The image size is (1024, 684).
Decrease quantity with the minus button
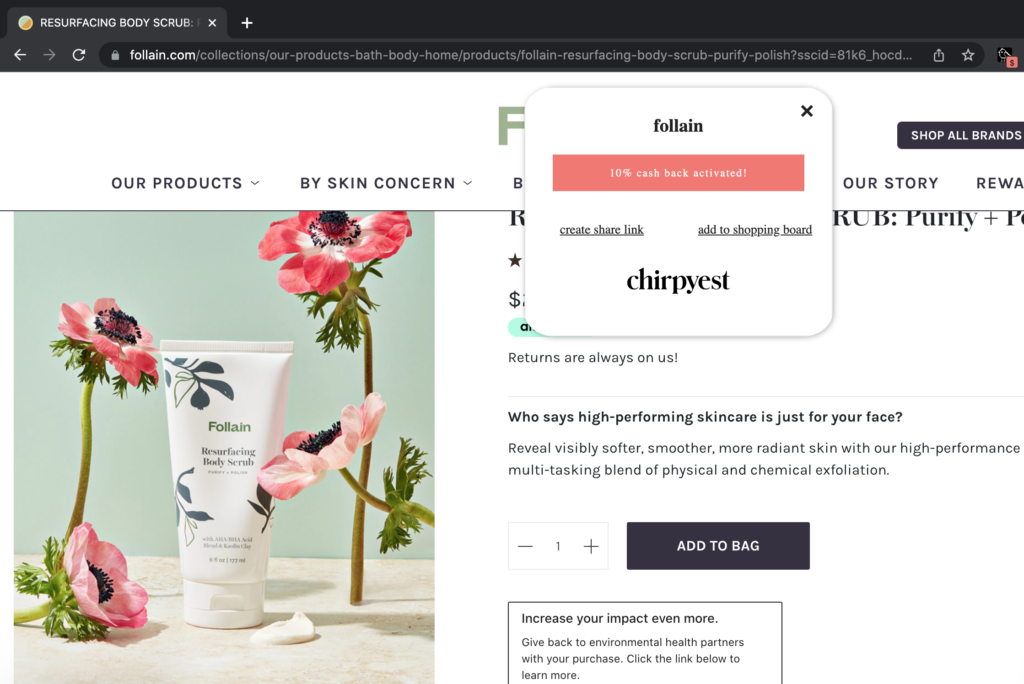point(525,546)
